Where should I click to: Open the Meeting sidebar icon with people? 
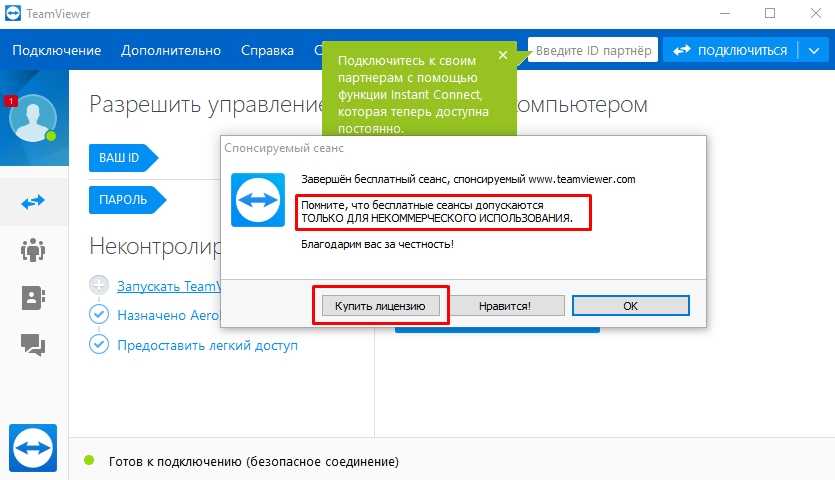pyautogui.click(x=33, y=250)
